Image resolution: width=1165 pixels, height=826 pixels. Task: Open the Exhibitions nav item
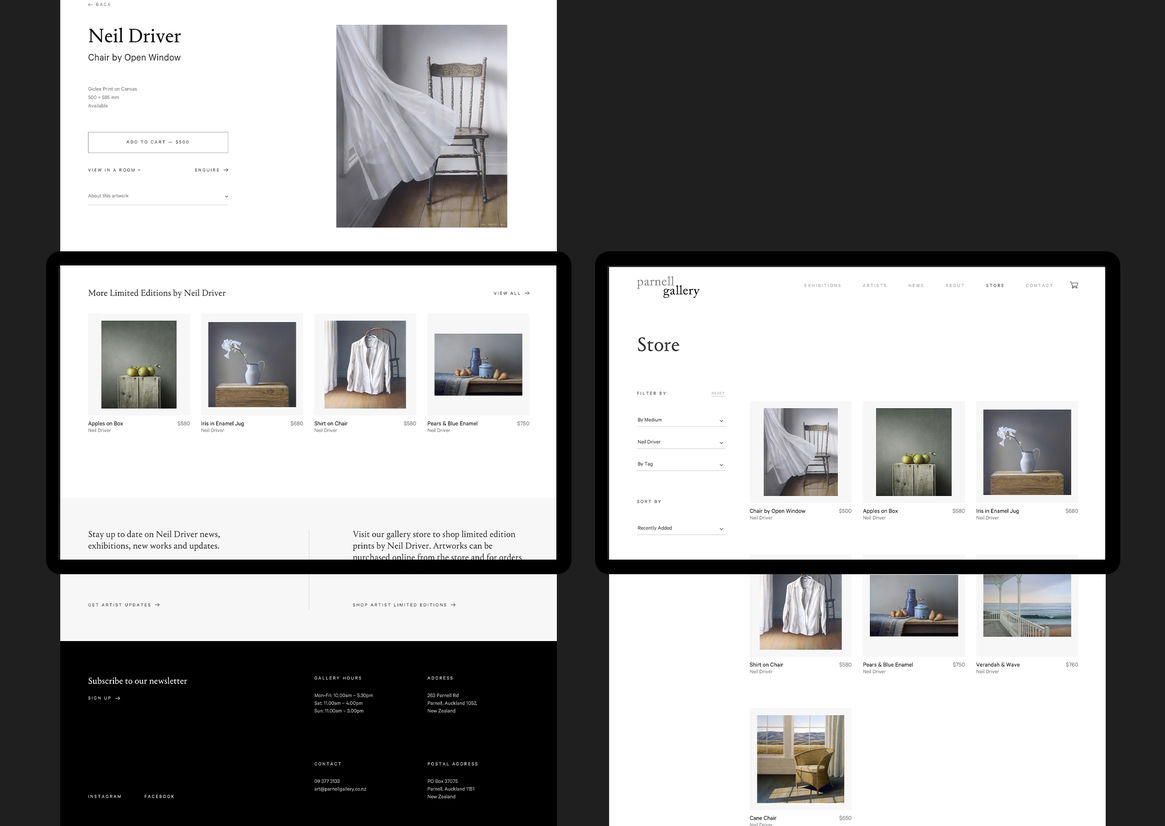[x=822, y=286]
